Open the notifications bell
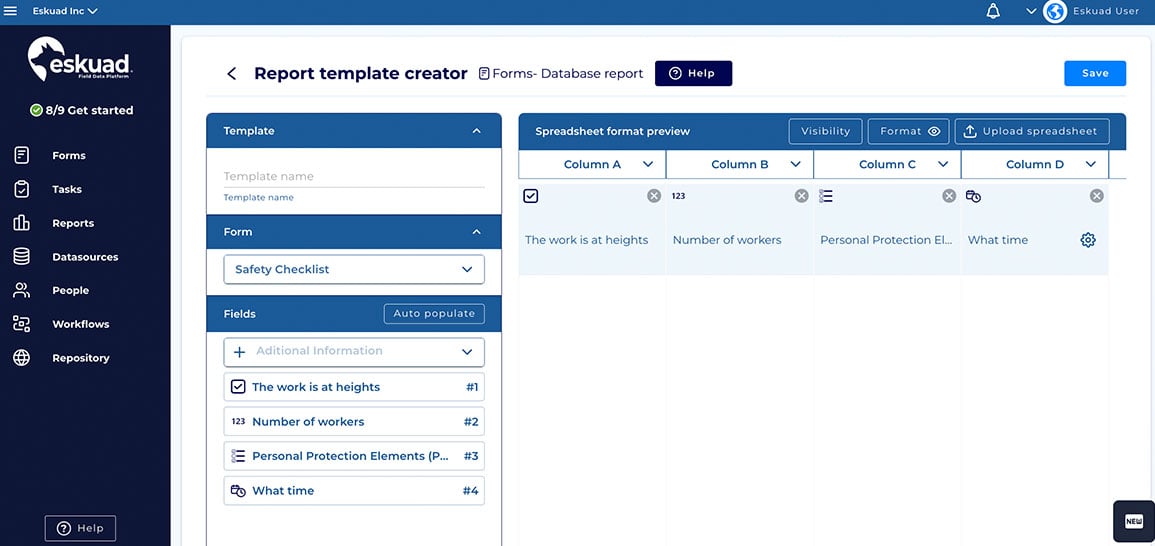This screenshot has width=1155, height=546. tap(993, 11)
